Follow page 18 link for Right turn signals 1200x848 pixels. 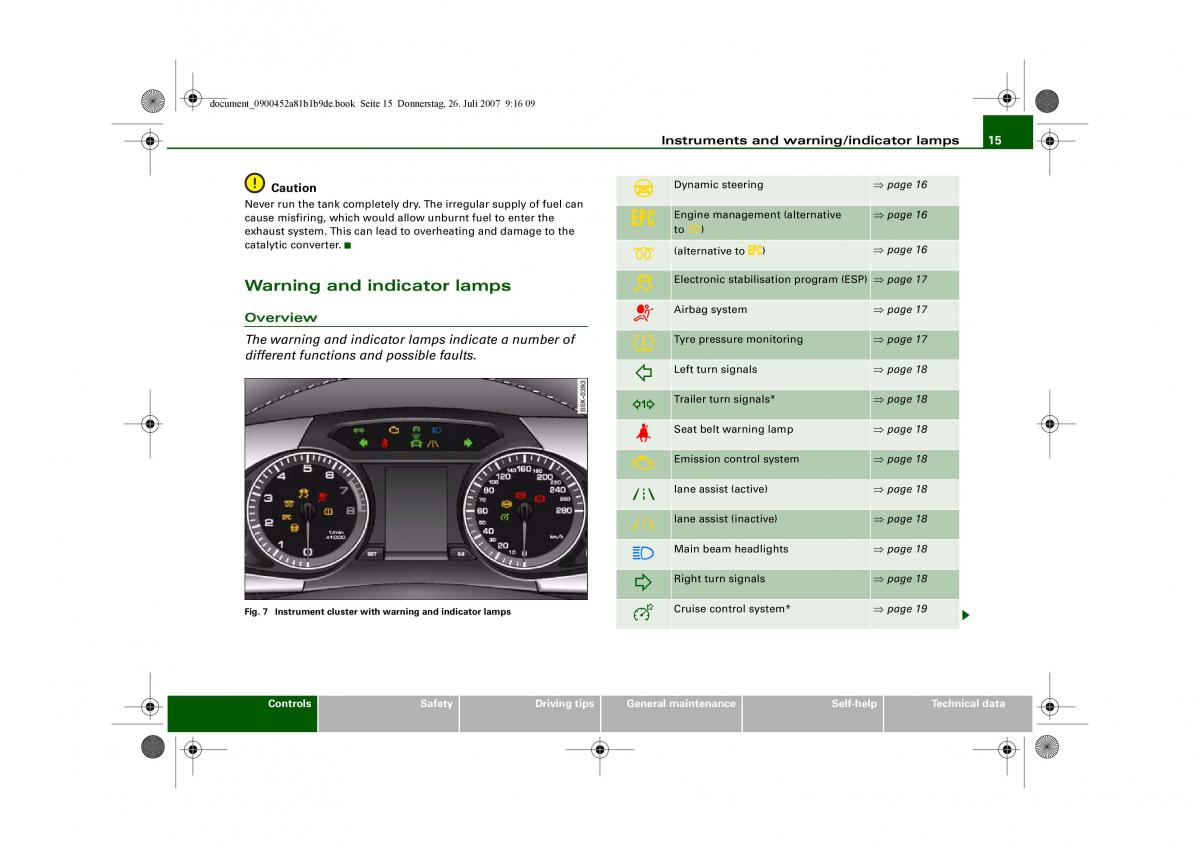coord(900,579)
